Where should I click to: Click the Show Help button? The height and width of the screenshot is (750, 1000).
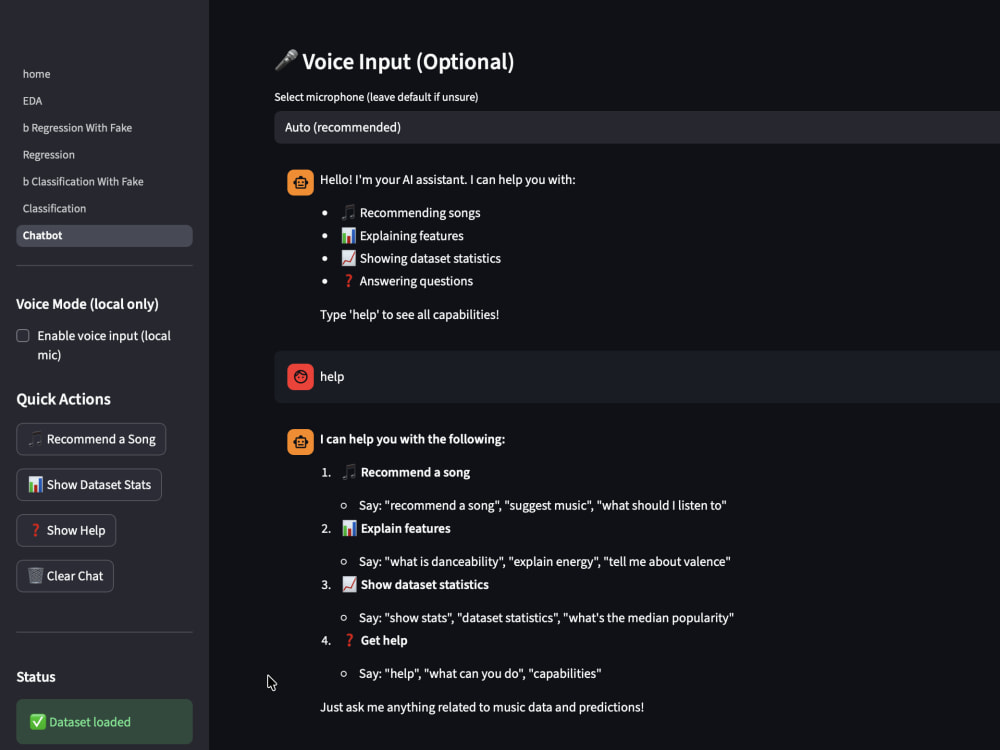(x=66, y=531)
